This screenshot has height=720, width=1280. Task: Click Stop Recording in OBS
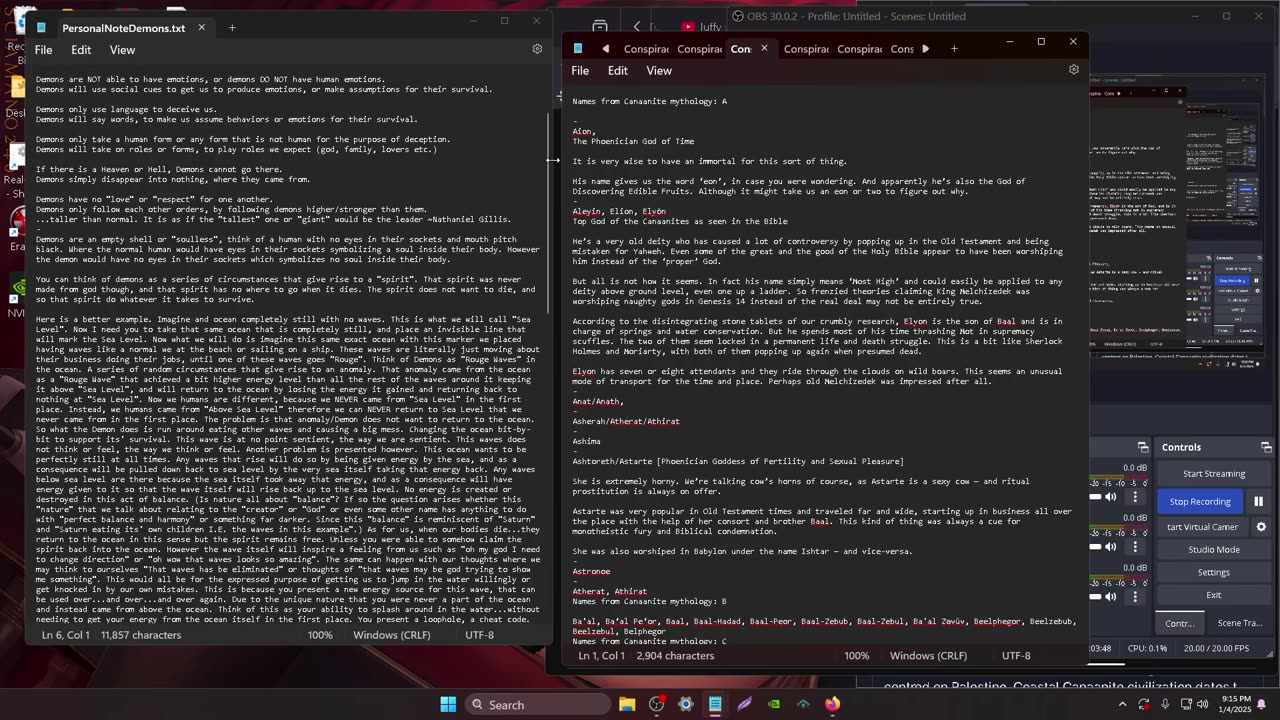click(x=1200, y=501)
